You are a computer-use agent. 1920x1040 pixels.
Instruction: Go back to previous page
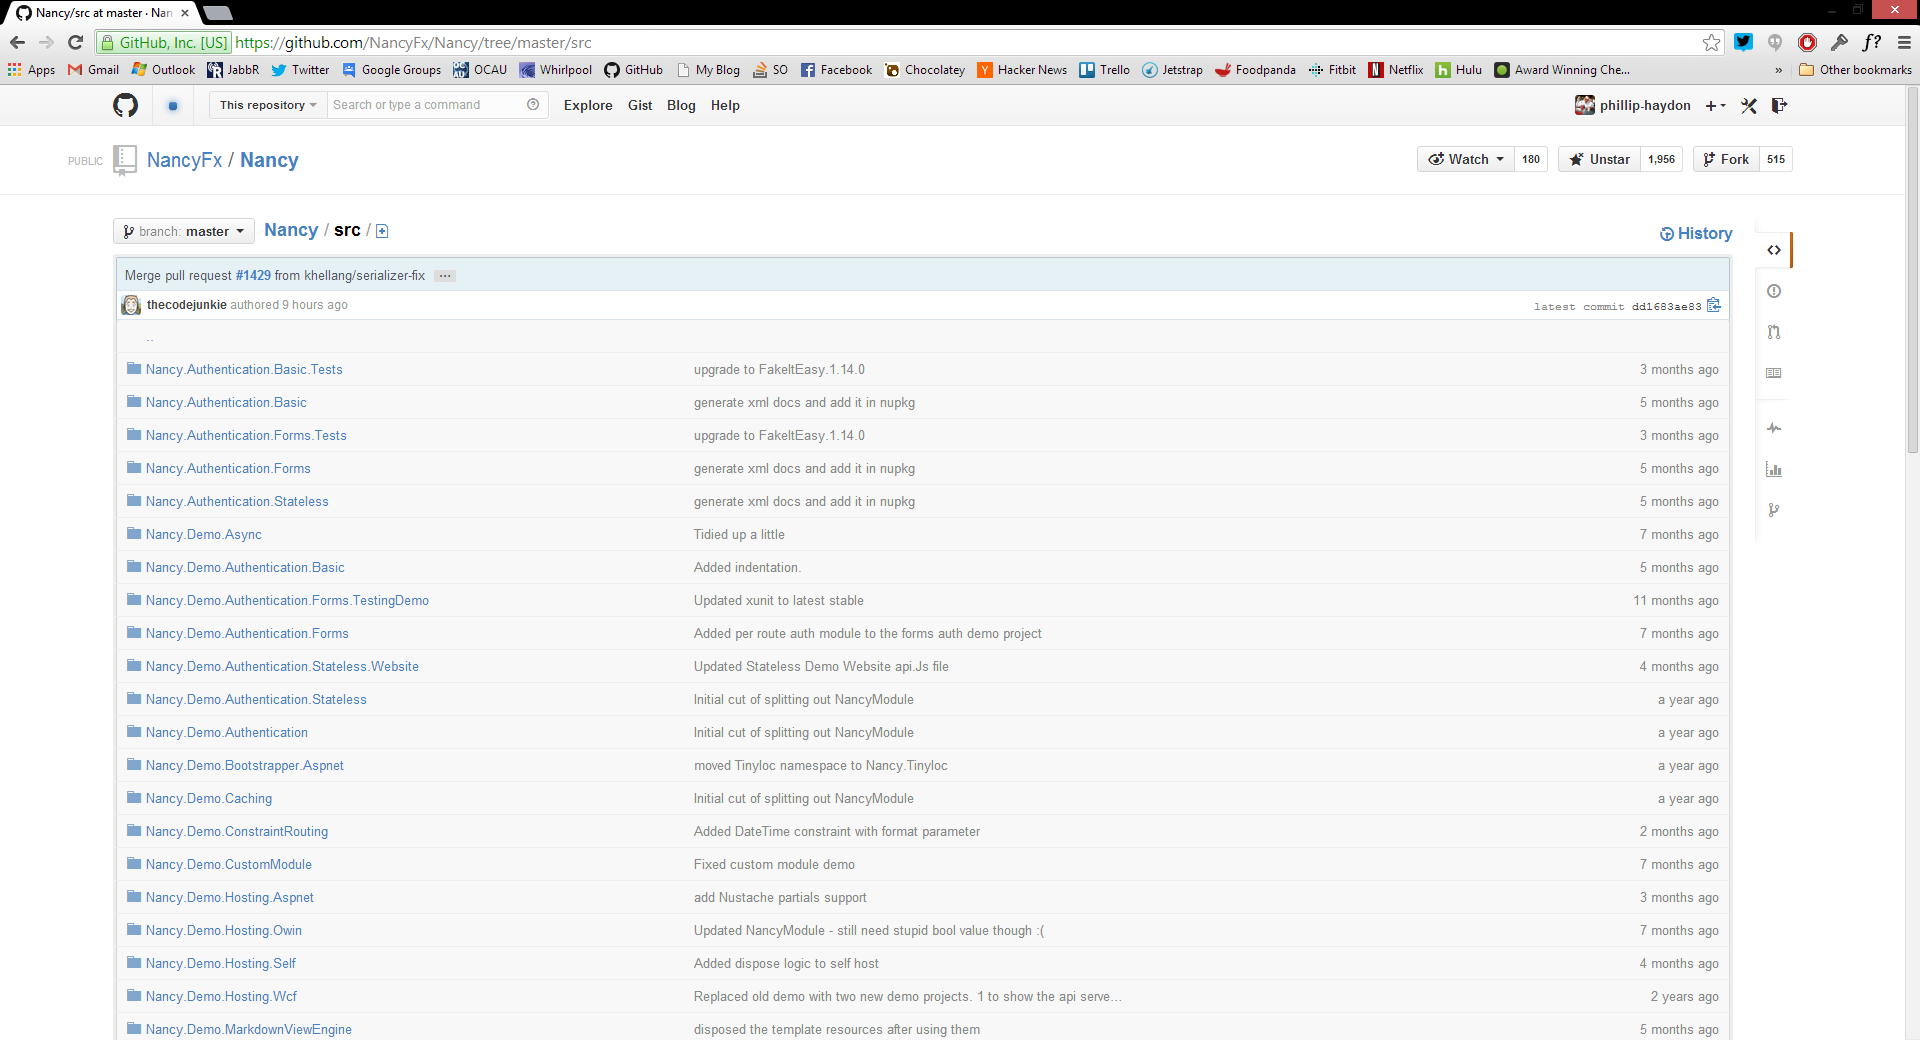pos(17,42)
